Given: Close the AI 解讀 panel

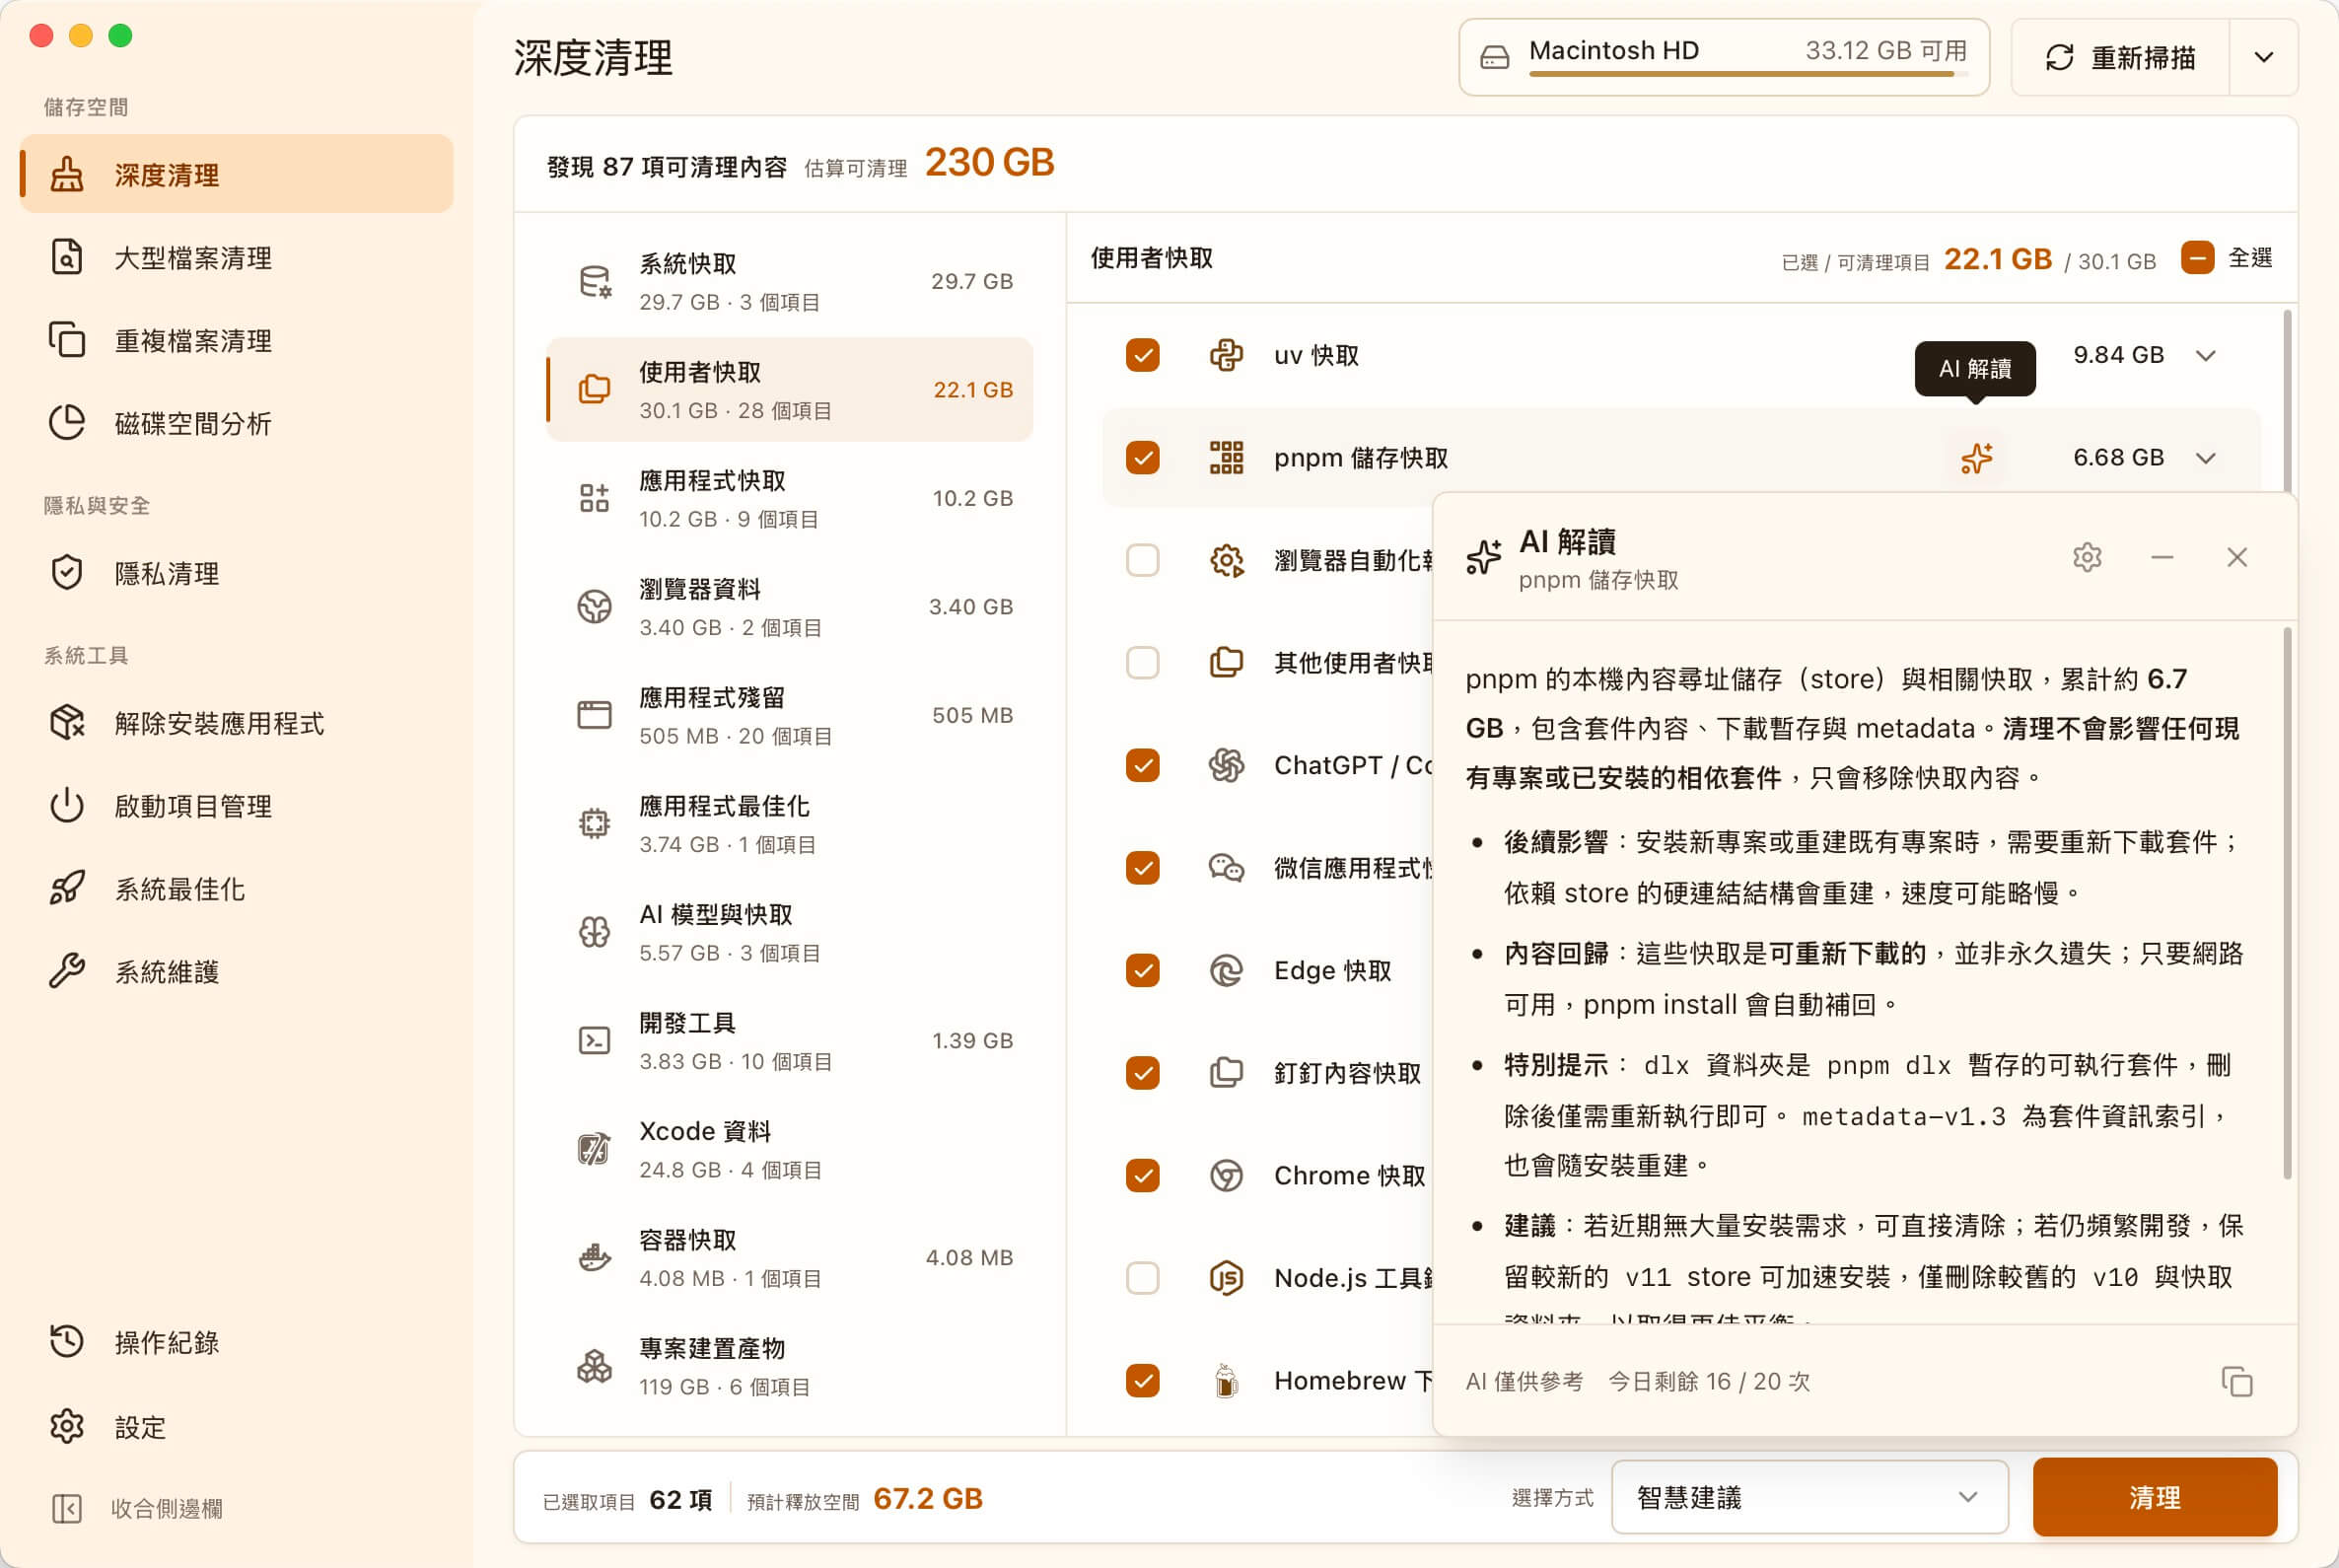Looking at the screenshot, I should click(x=2237, y=557).
